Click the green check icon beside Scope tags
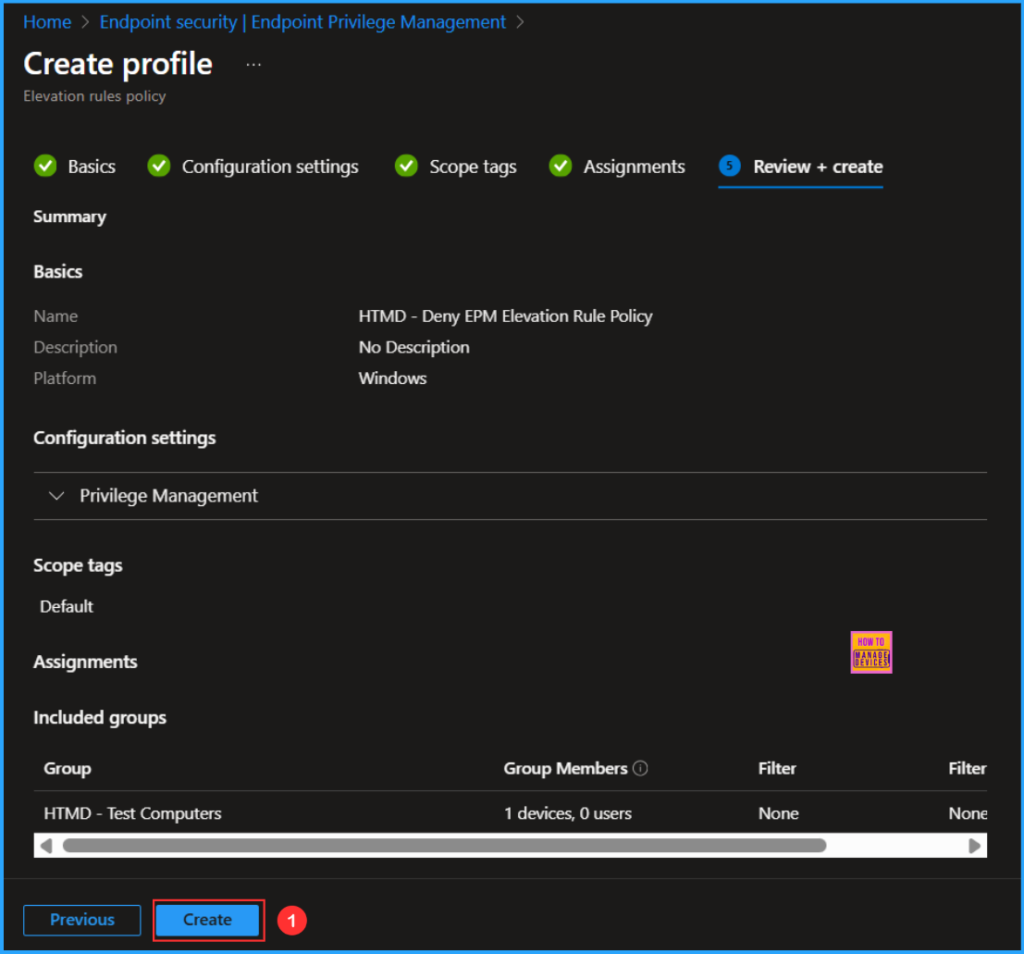 (x=406, y=166)
